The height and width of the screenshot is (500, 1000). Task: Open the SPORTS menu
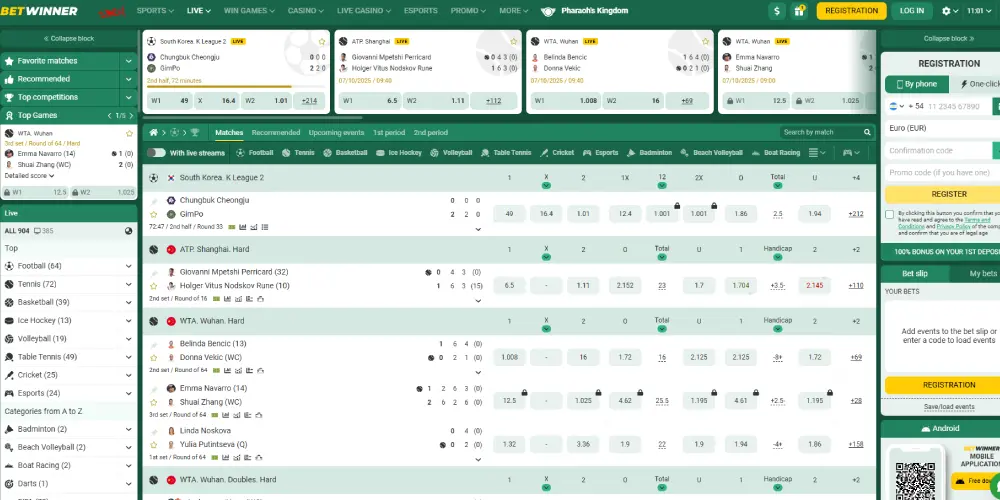[156, 11]
